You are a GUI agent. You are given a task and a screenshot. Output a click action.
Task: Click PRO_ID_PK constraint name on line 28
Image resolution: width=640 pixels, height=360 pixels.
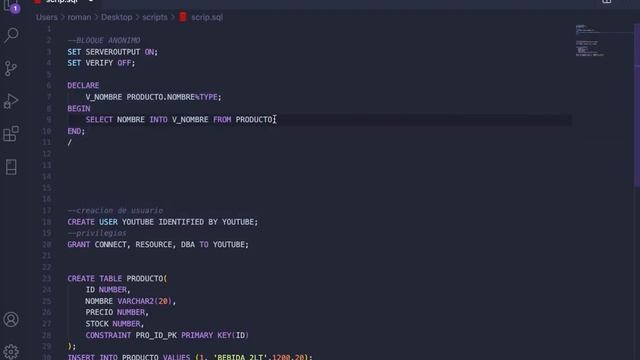[x=156, y=335]
